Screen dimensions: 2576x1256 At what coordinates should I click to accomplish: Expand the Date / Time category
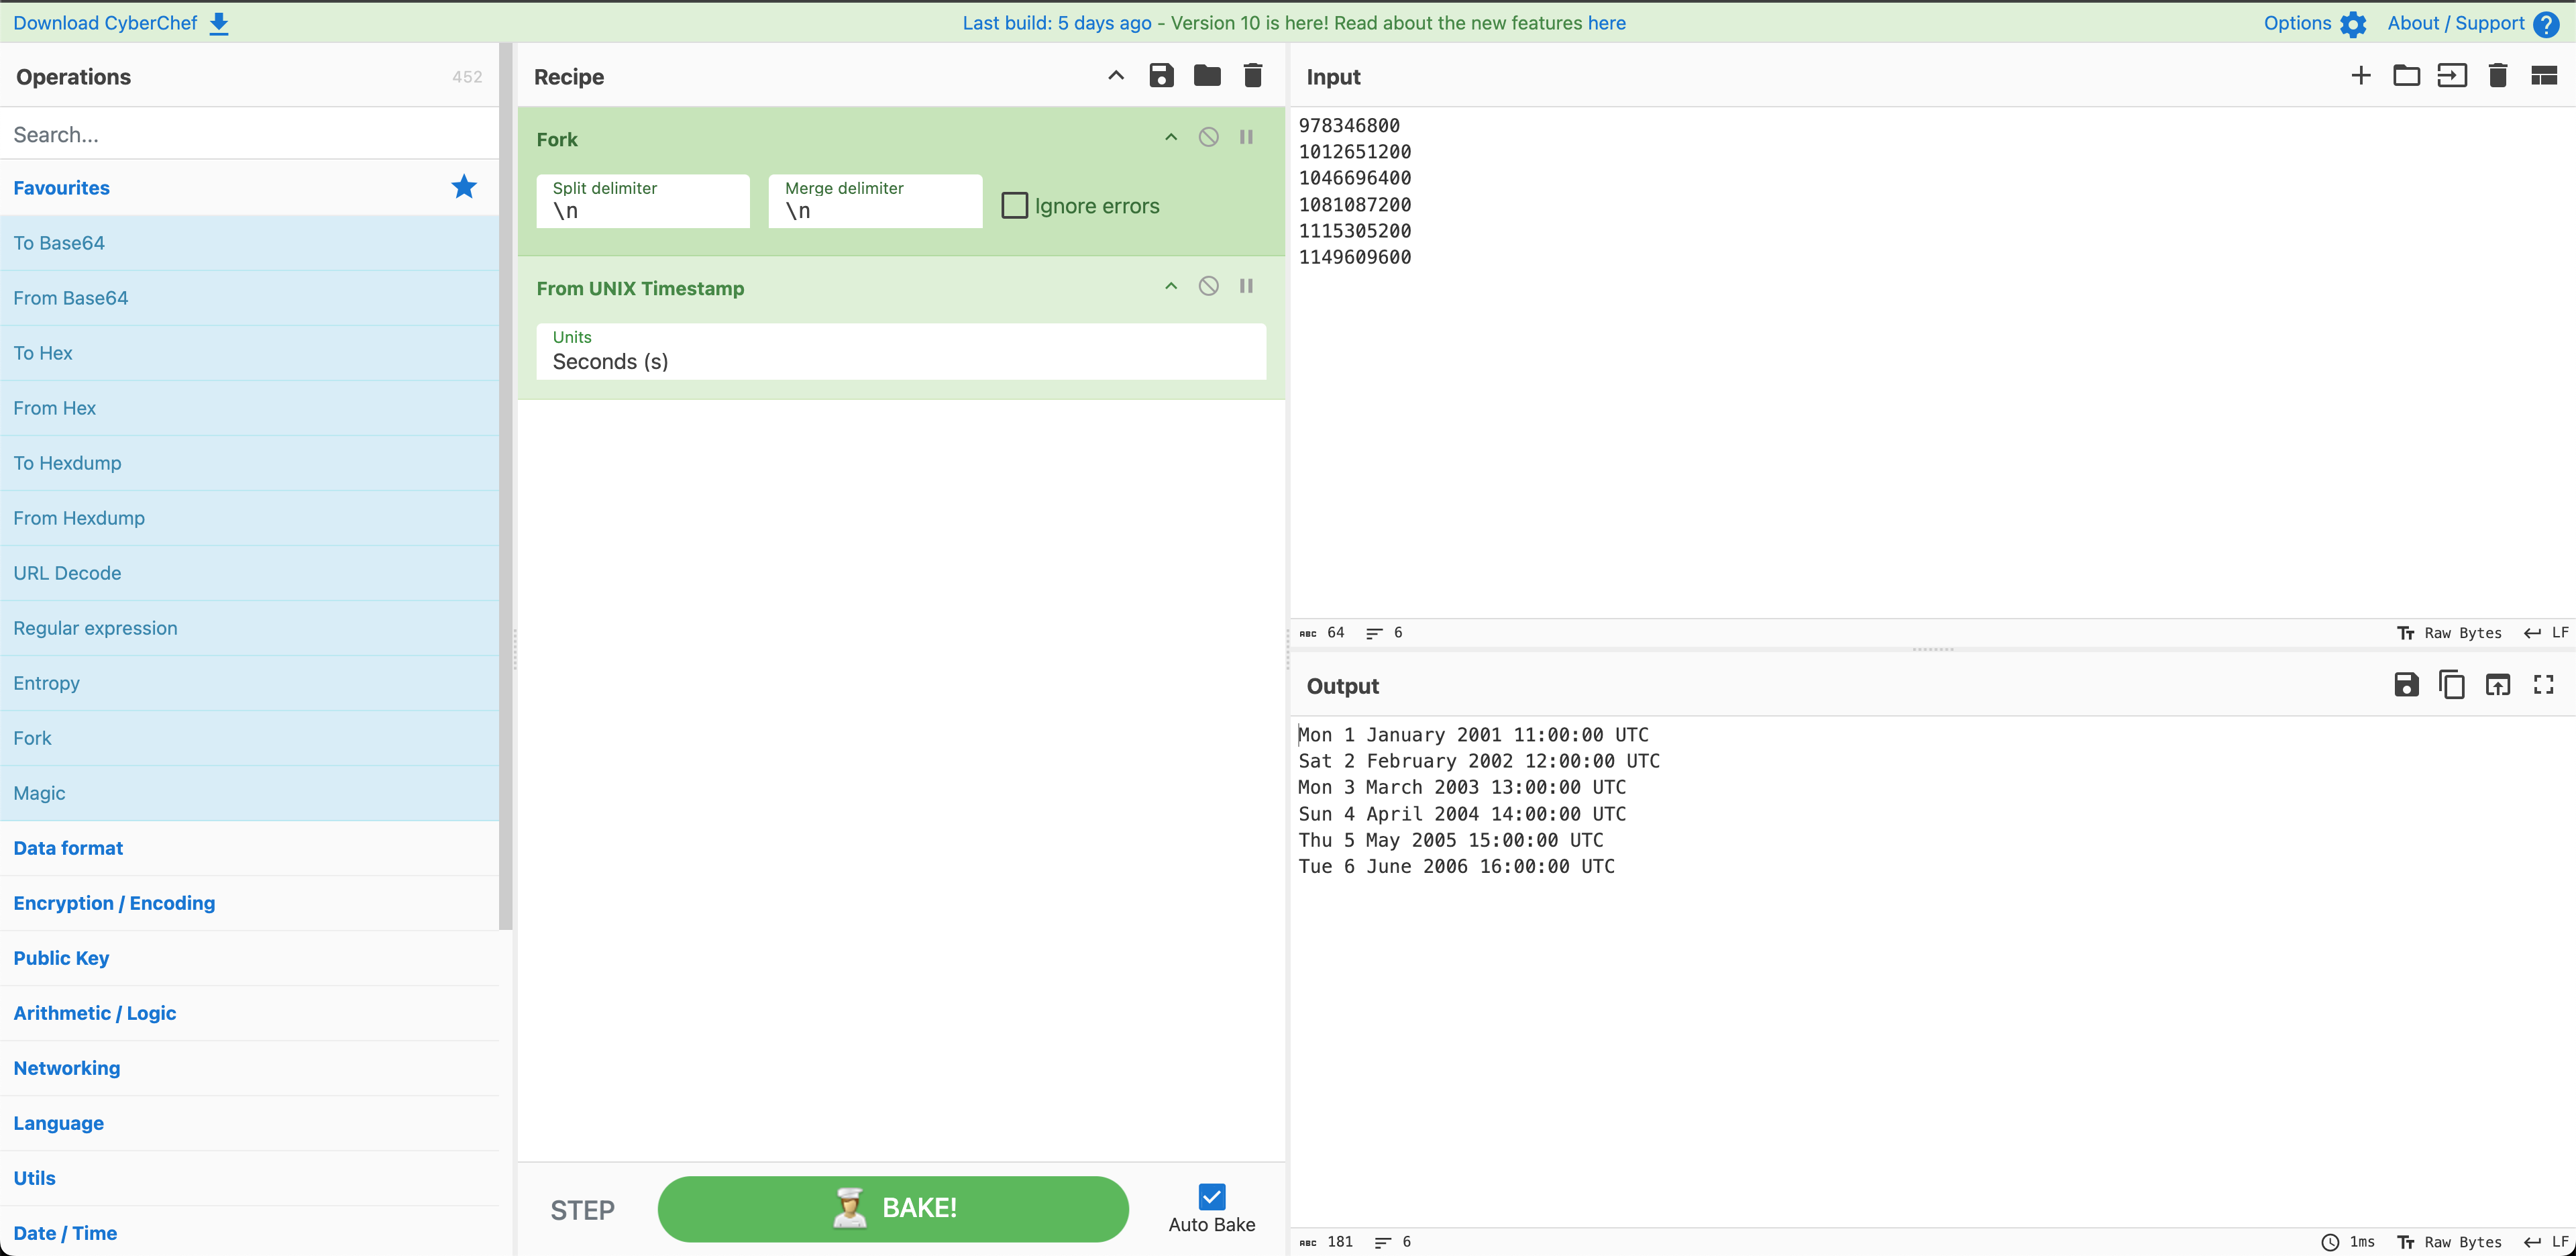pyautogui.click(x=66, y=1233)
